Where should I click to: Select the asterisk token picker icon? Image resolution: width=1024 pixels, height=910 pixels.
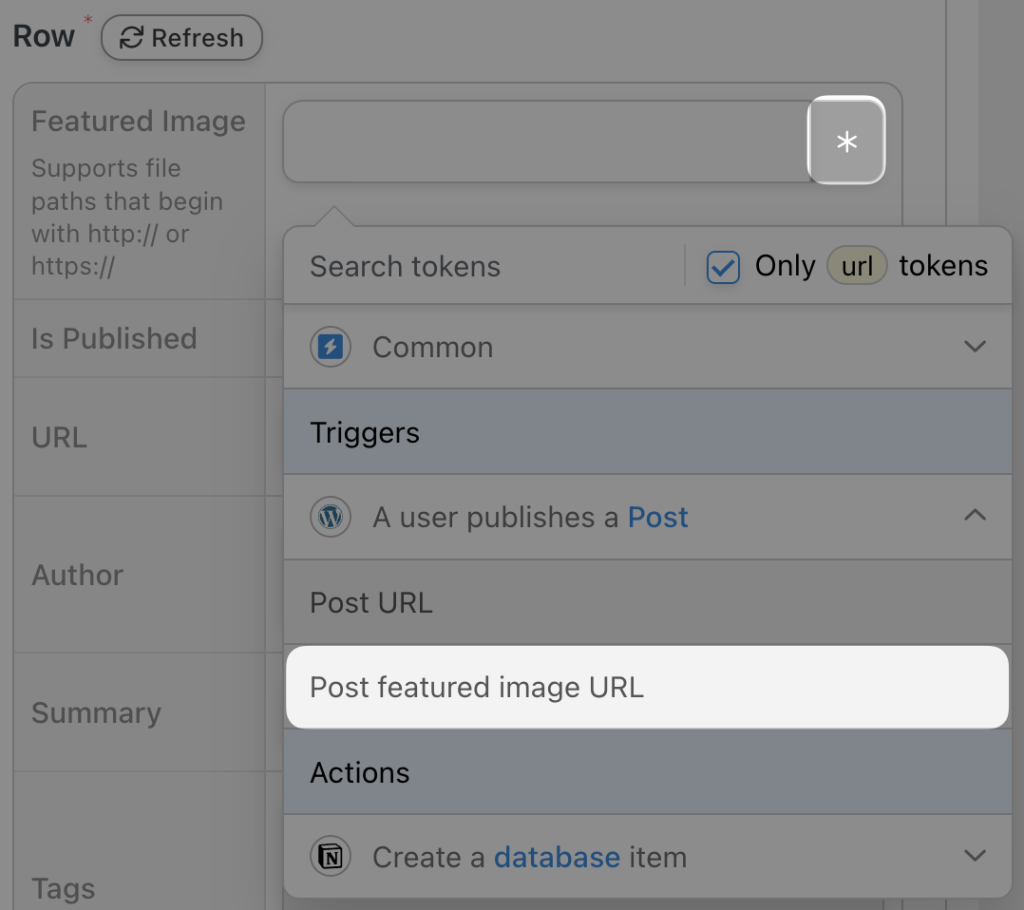(x=846, y=142)
